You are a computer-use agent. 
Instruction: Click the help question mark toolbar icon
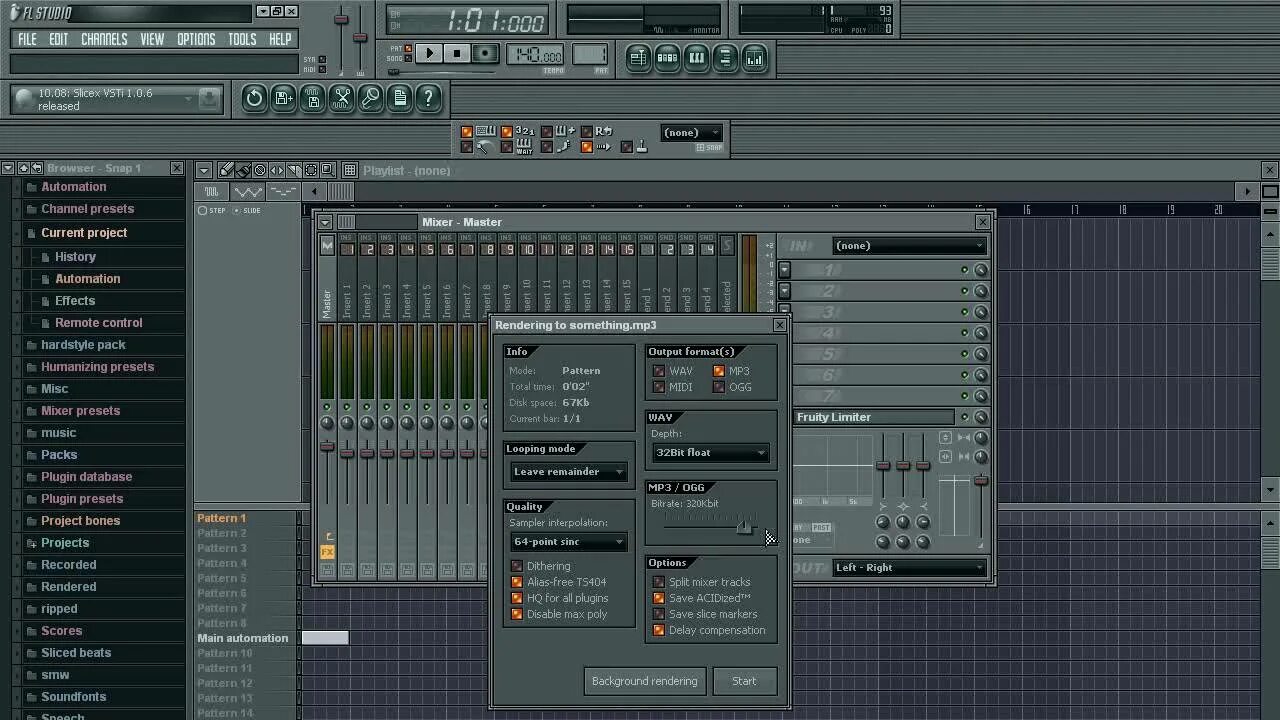(428, 97)
